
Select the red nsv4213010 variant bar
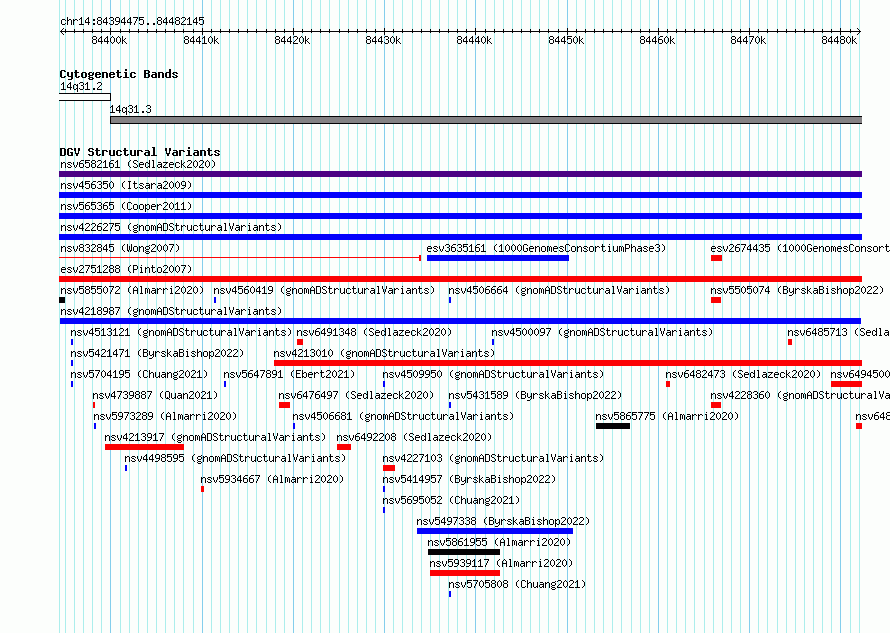tap(568, 363)
